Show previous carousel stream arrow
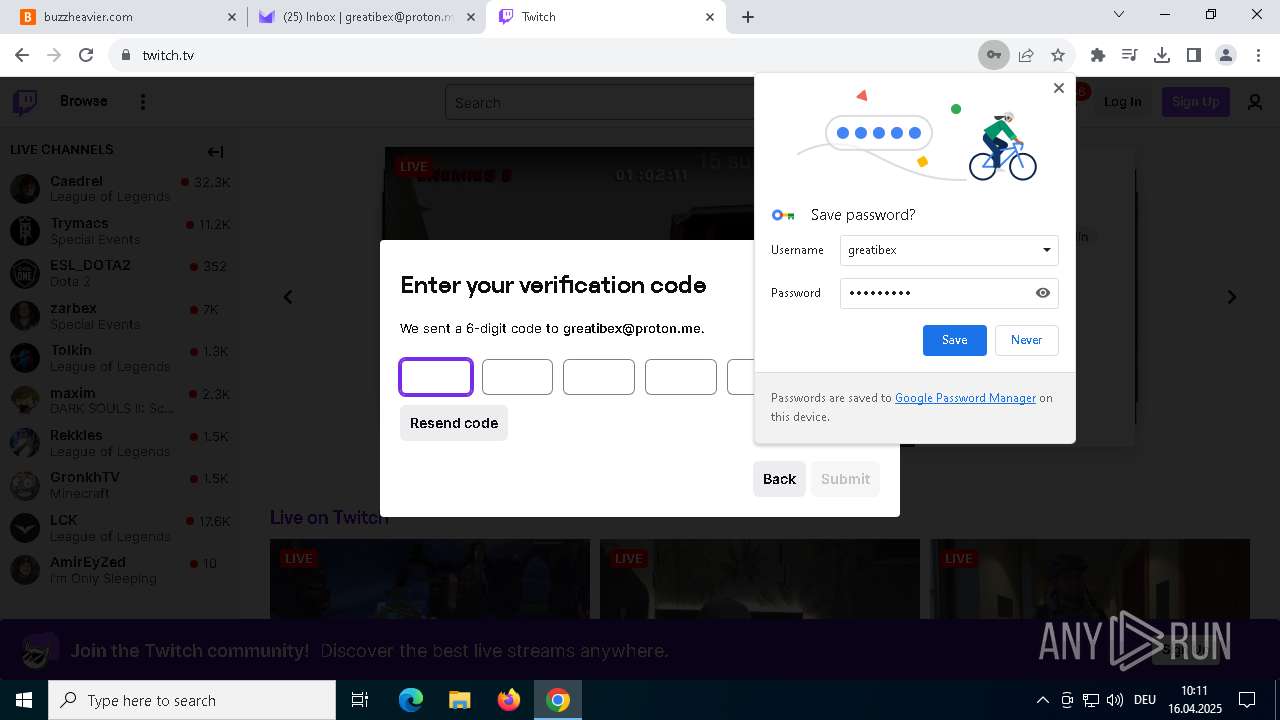1280x720 pixels. coord(288,297)
